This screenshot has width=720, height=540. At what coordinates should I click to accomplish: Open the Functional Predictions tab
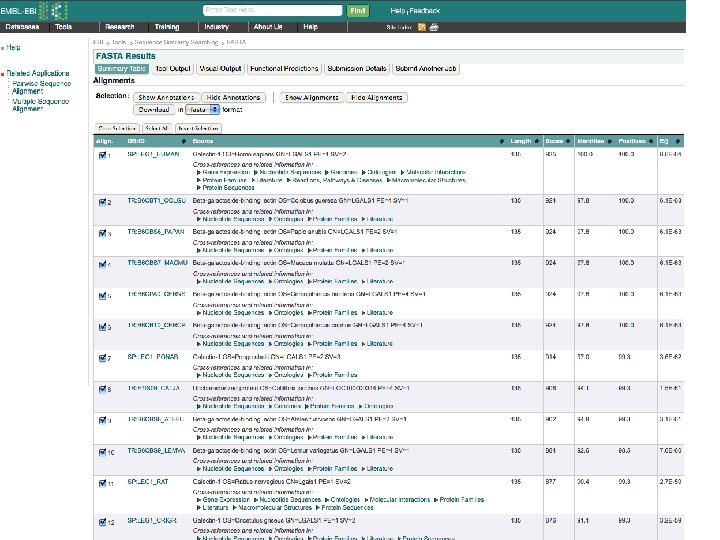[284, 68]
